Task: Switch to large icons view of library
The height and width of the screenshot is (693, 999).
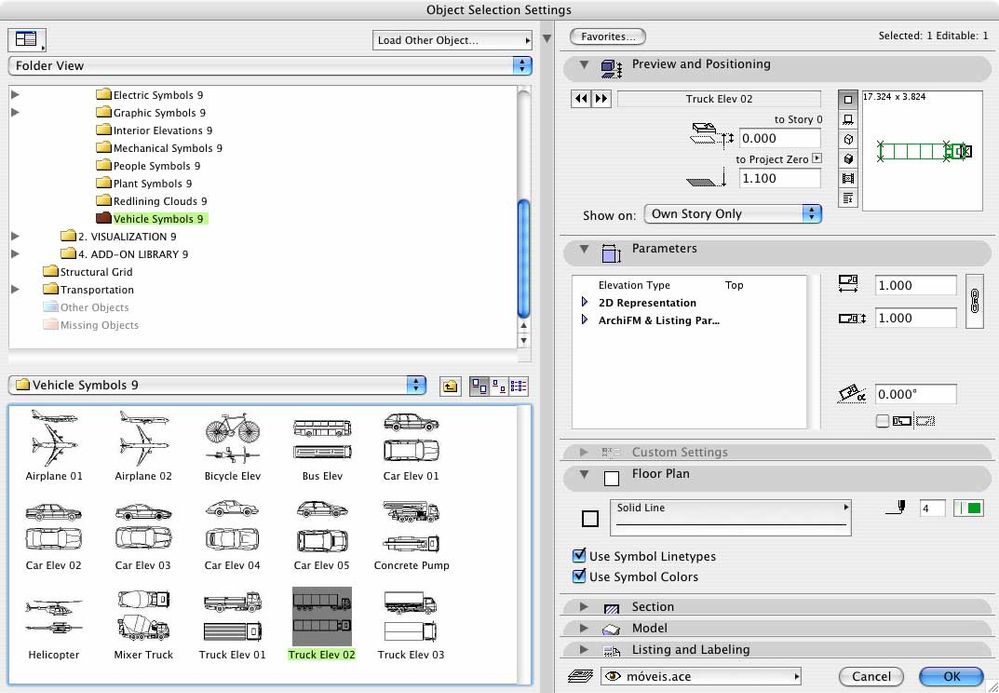Action: click(x=479, y=386)
